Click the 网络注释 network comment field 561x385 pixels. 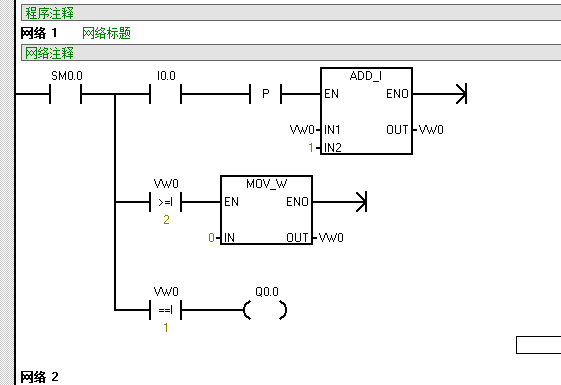[291, 53]
